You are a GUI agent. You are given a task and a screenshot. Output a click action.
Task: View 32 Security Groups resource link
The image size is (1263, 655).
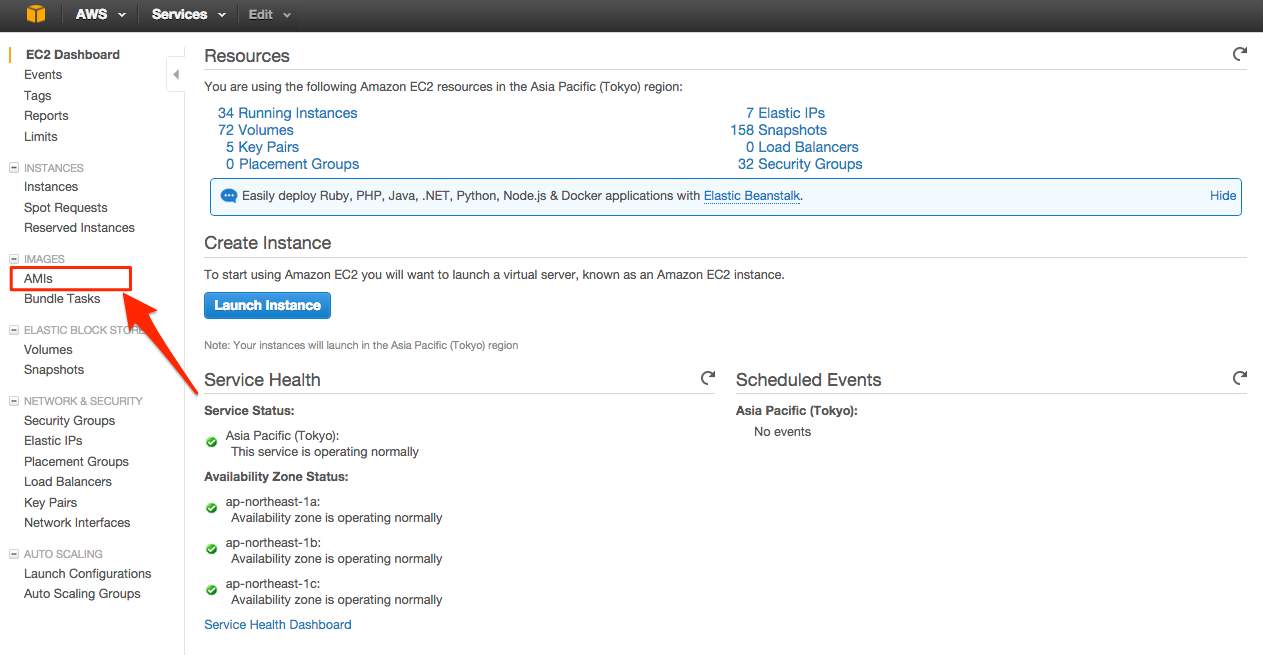(x=800, y=164)
